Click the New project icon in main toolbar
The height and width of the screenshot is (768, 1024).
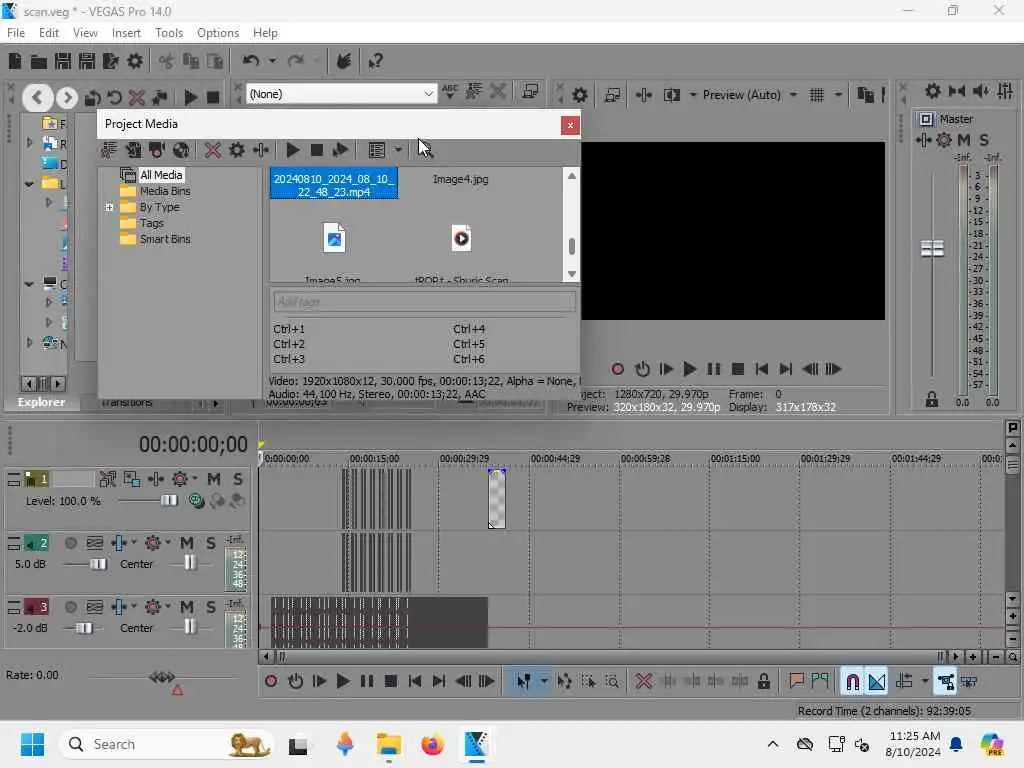pyautogui.click(x=14, y=61)
